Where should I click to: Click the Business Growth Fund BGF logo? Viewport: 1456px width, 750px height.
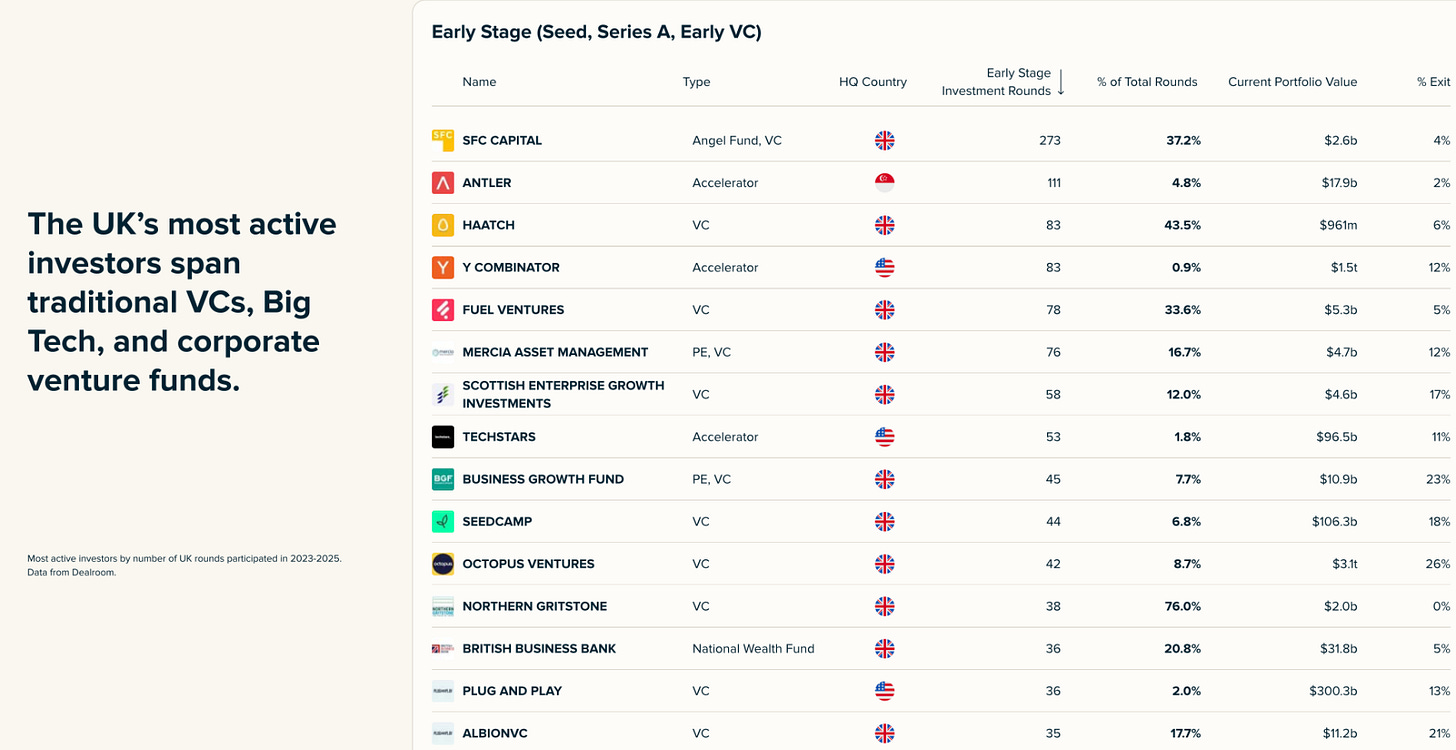click(x=443, y=479)
